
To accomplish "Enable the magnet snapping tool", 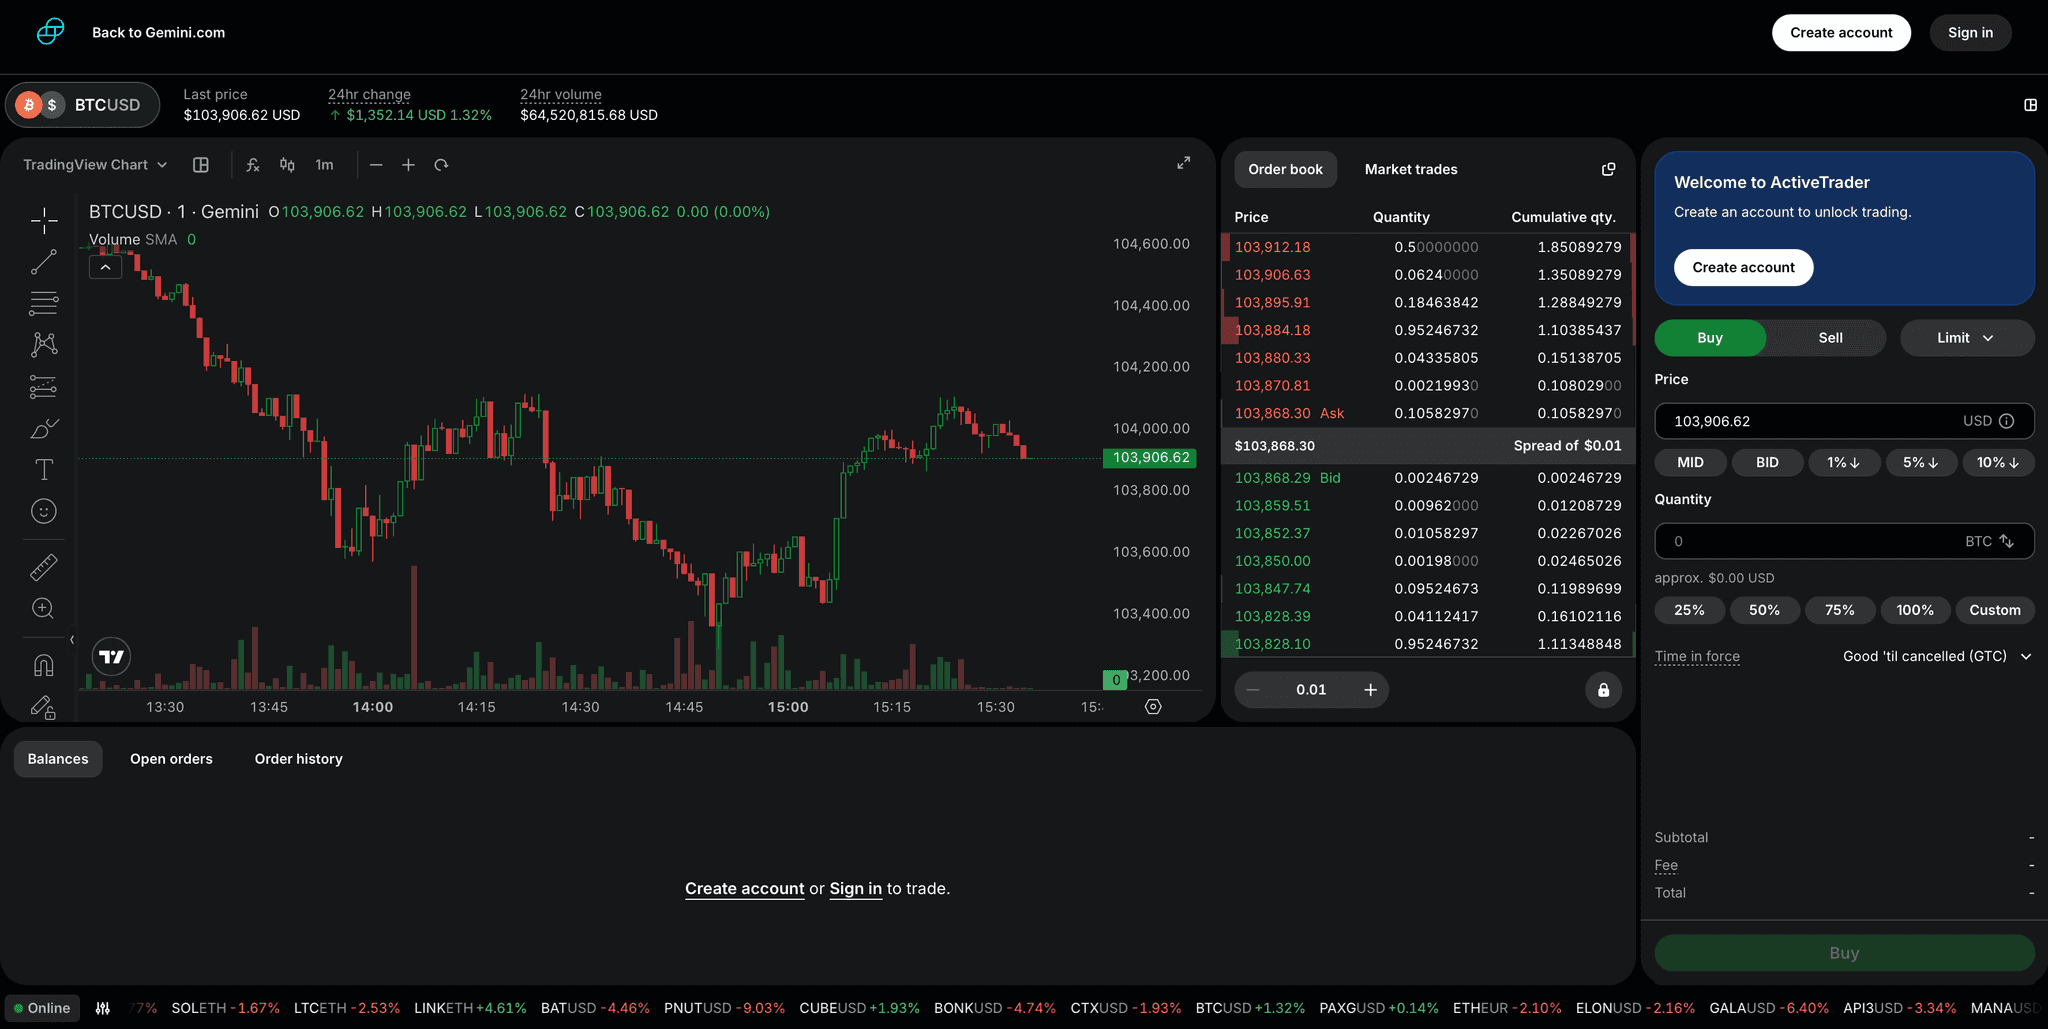I will (44, 664).
